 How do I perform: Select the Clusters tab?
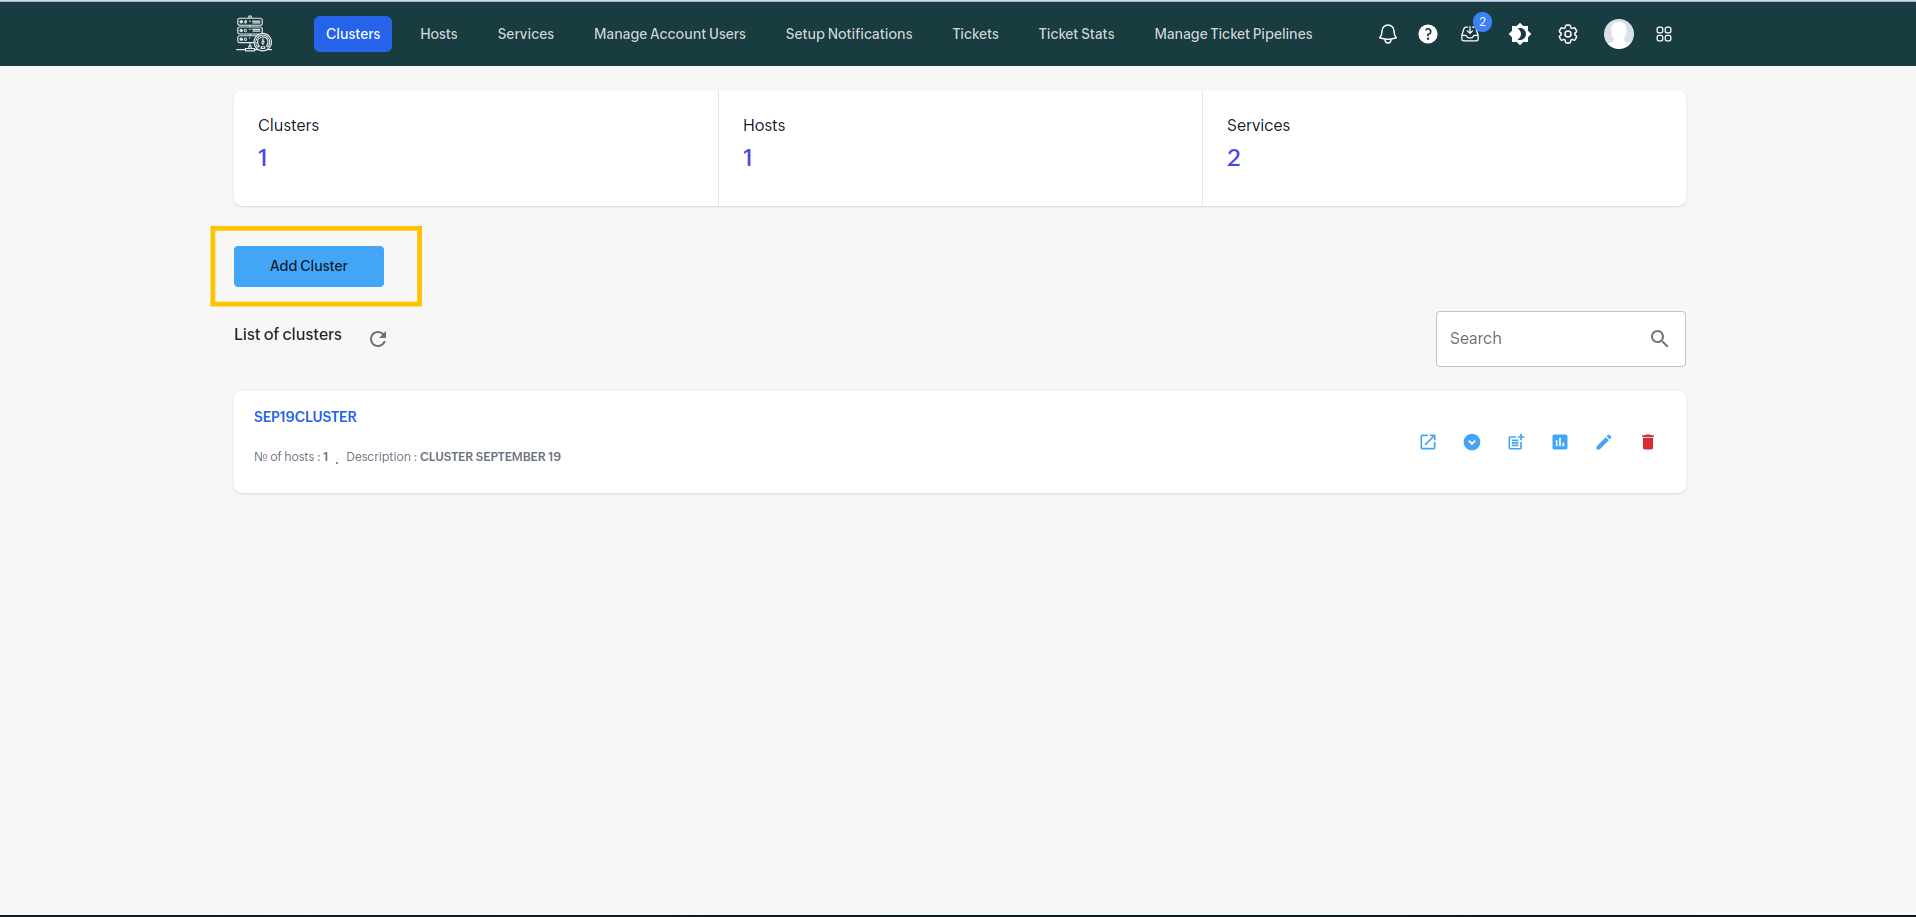353,34
